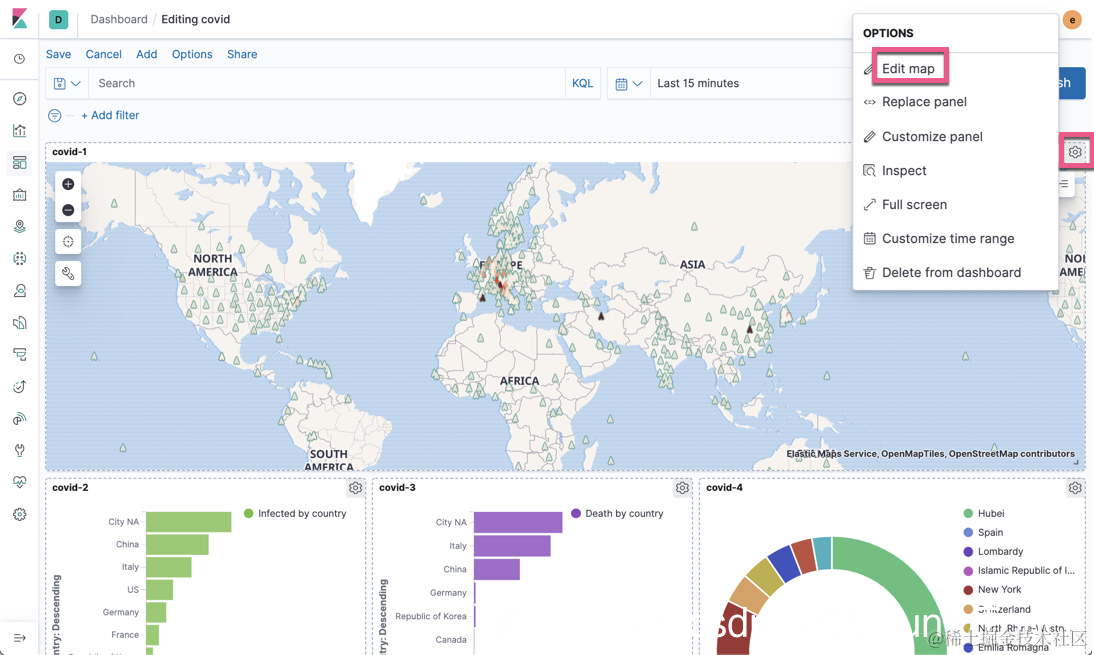Open Machine Learning icon in sidebar
Image resolution: width=1094 pixels, height=655 pixels.
[20, 259]
